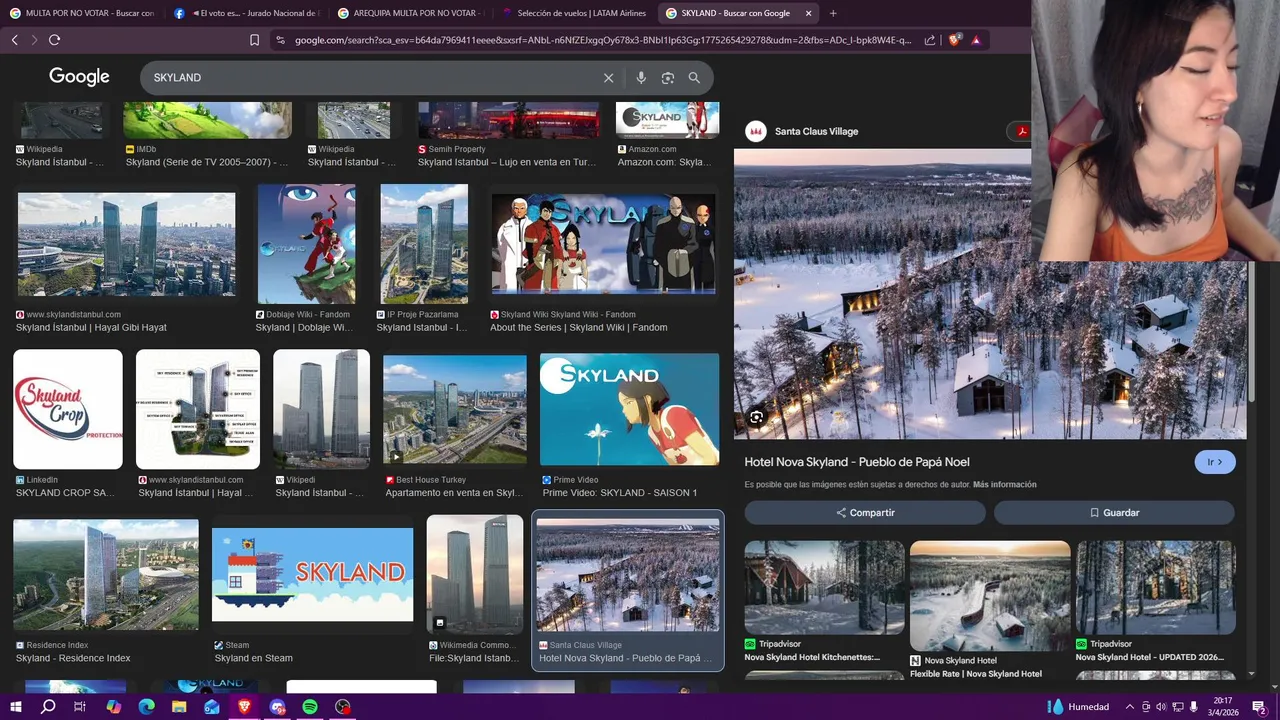Open Skyland Crop LinkedIn logo thumbnail
The width and height of the screenshot is (1280, 720).
pos(68,409)
